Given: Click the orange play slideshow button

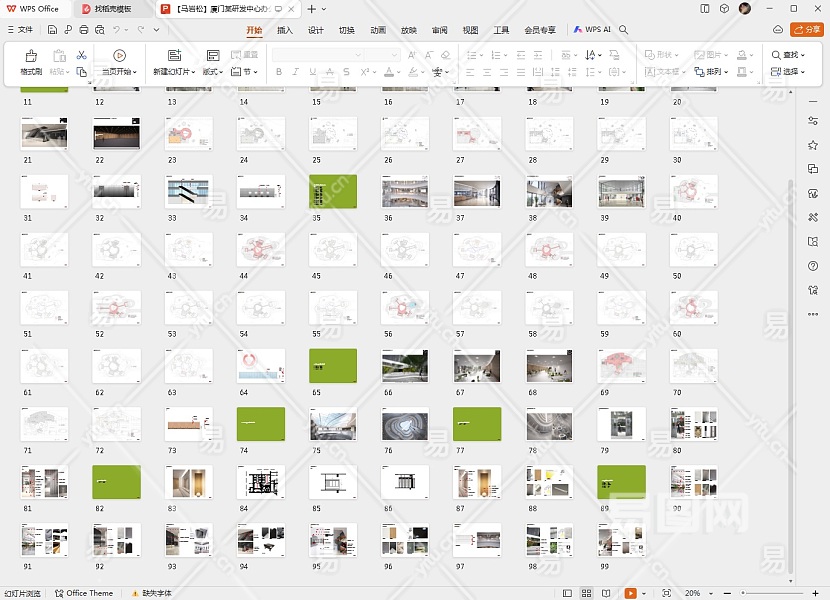Looking at the screenshot, I should (x=630, y=593).
